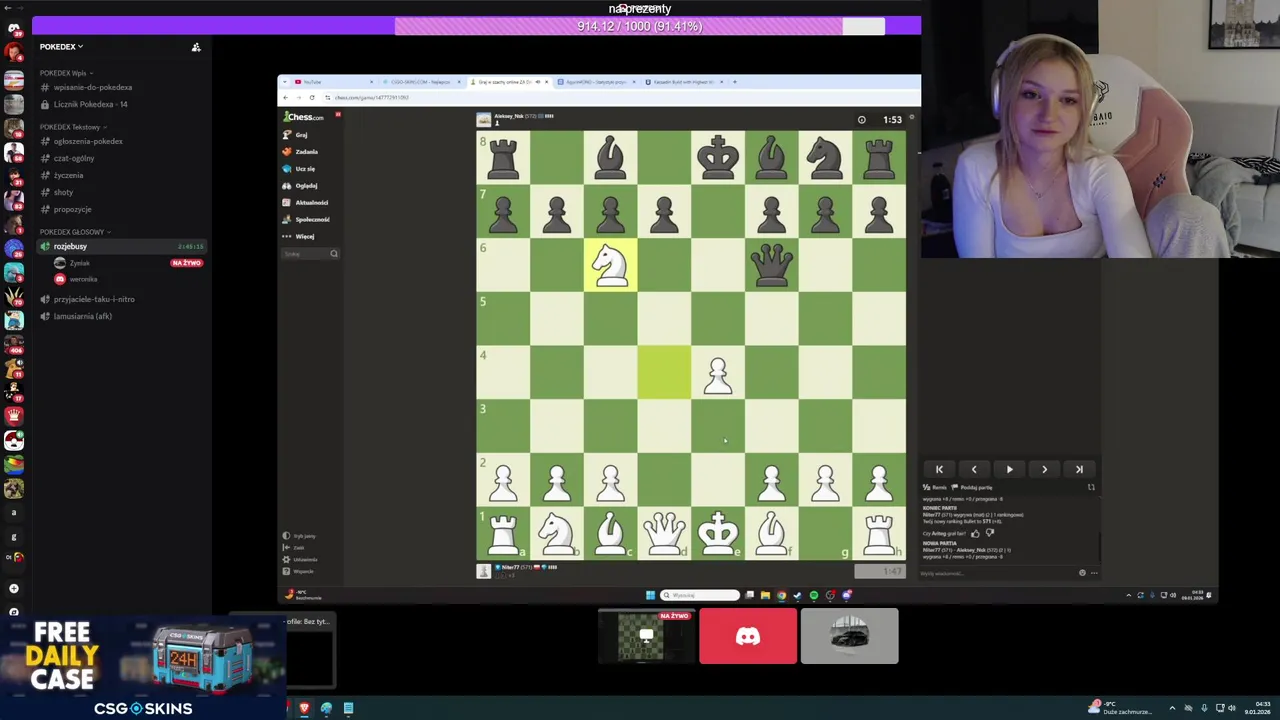Open Brave browser in Windows taskbar
Viewport: 1280px width, 720px height.
point(304,708)
